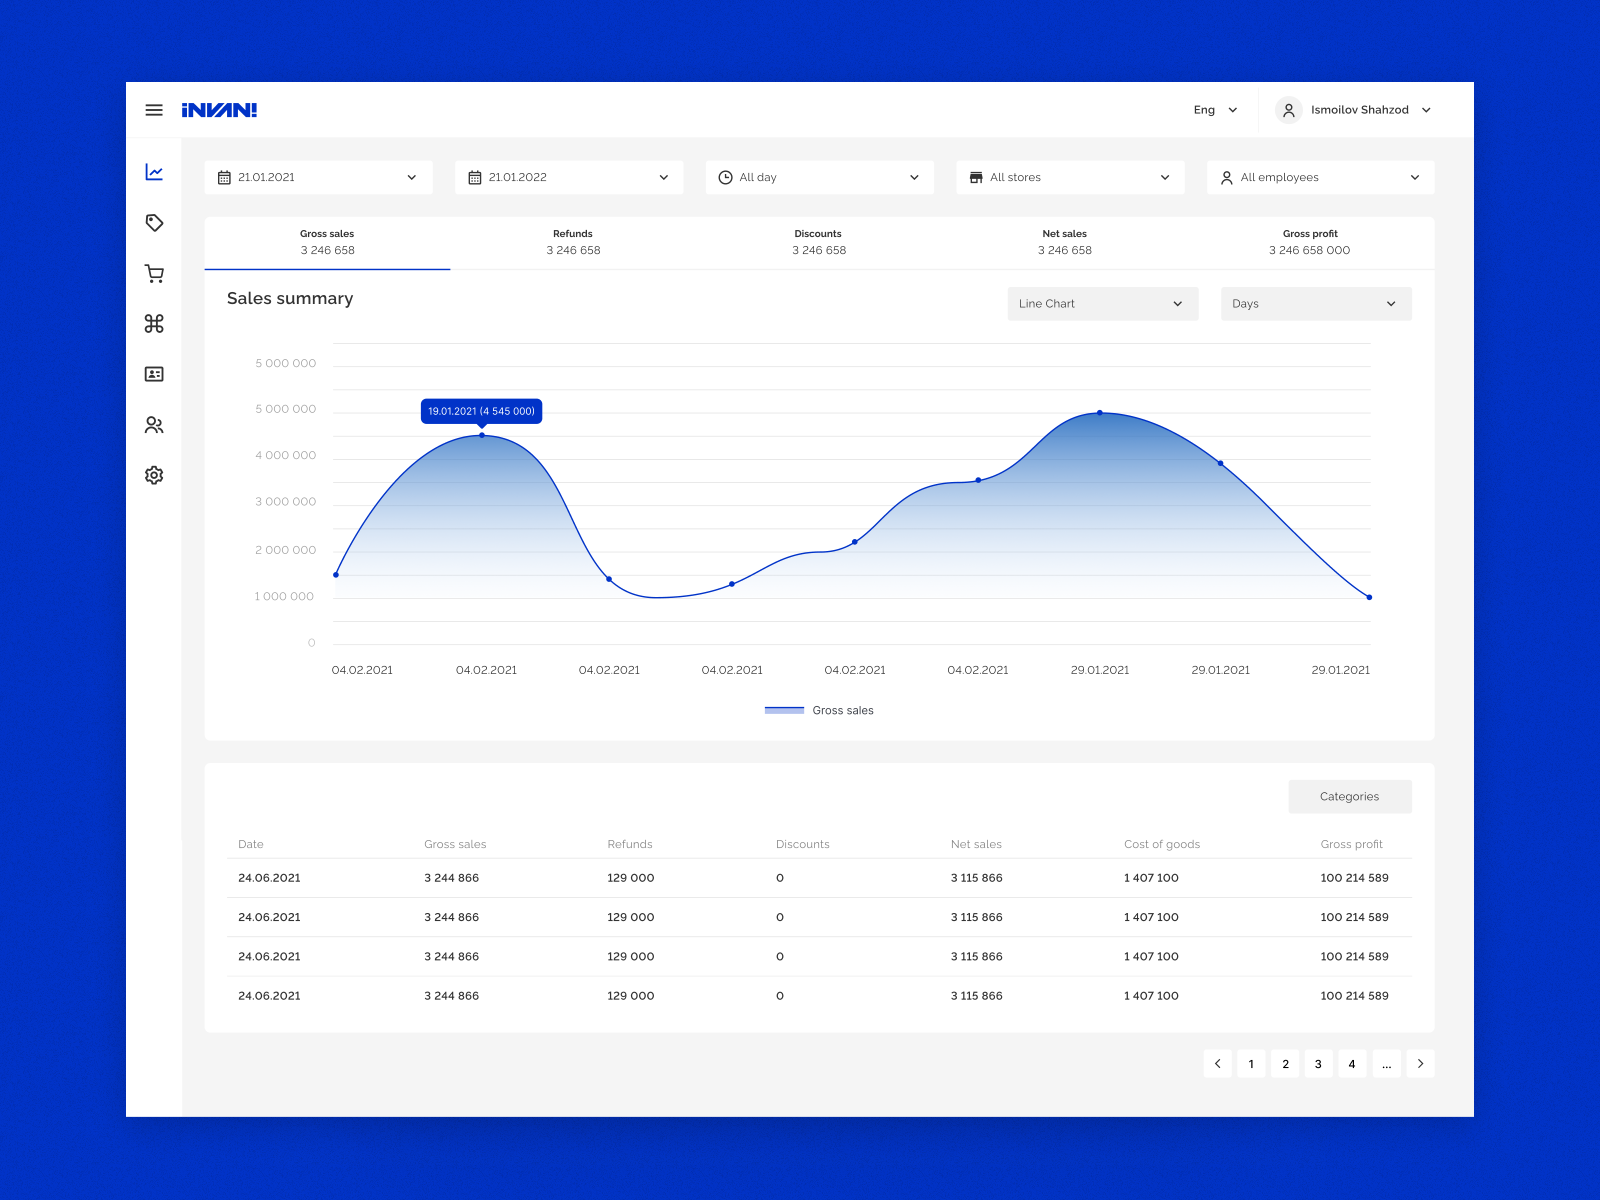Viewport: 1600px width, 1200px height.
Task: Select the price tag icon in sidebar
Action: pyautogui.click(x=154, y=223)
